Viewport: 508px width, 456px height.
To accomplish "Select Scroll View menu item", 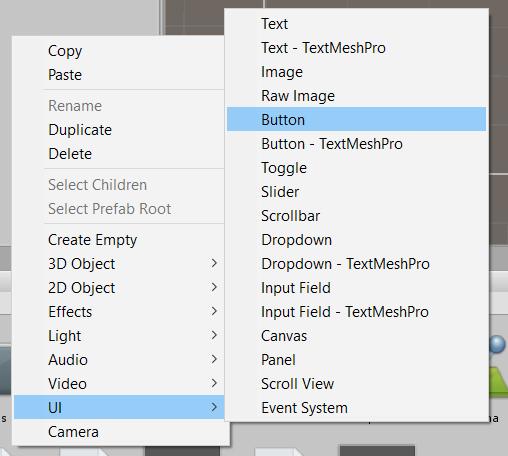I will [x=356, y=384].
